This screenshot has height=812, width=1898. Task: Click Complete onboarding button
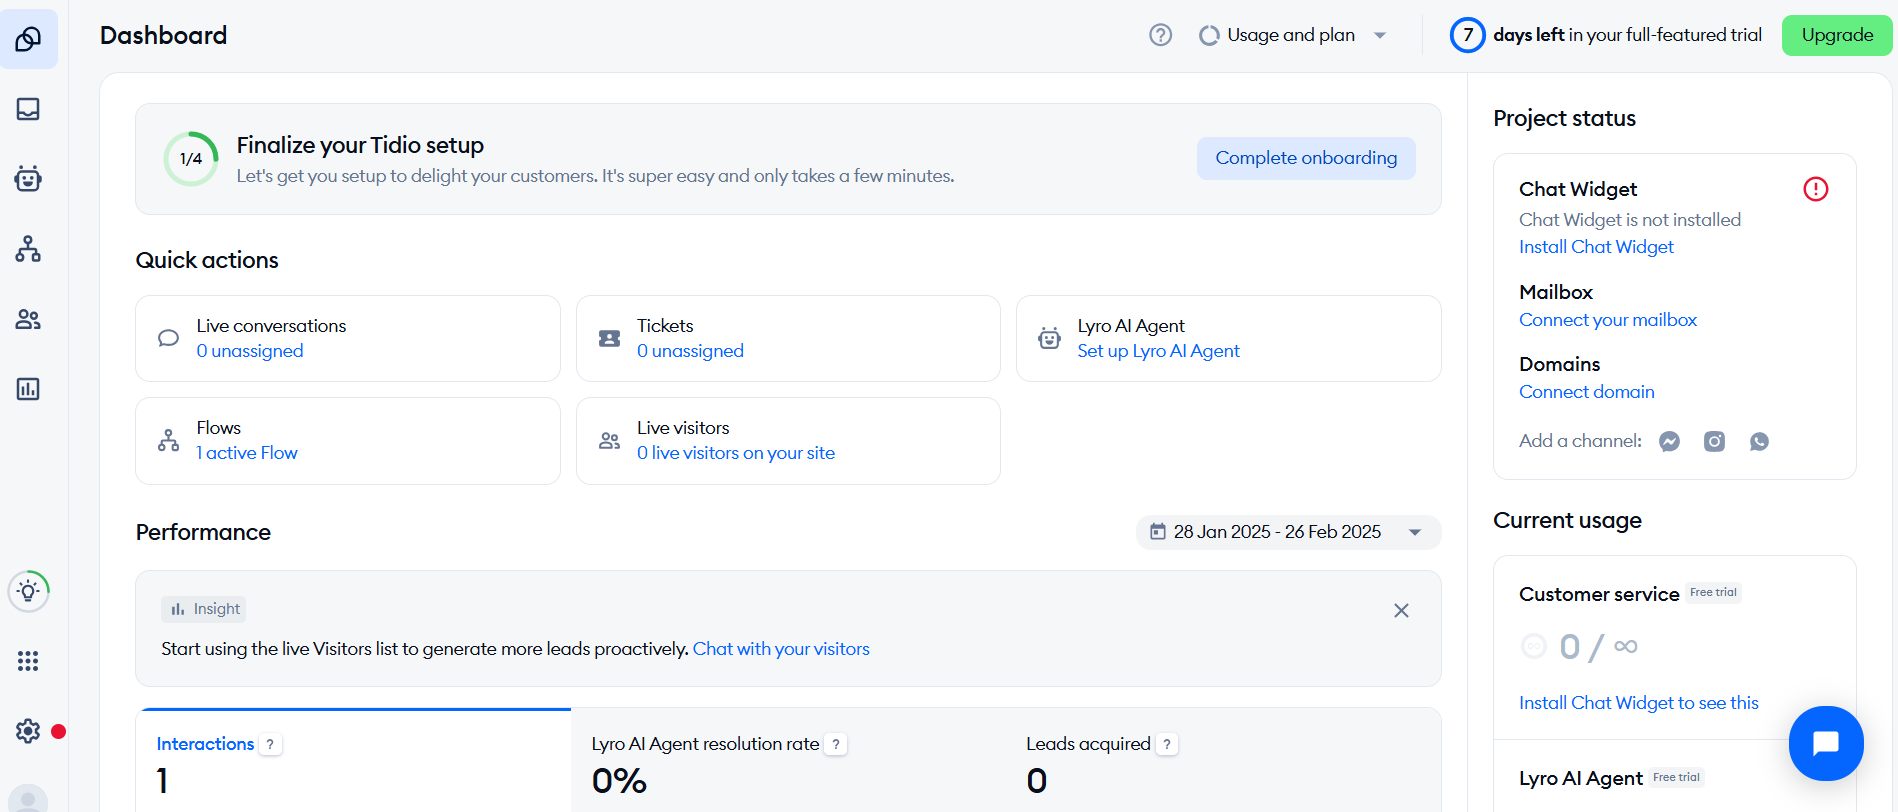pyautogui.click(x=1306, y=158)
